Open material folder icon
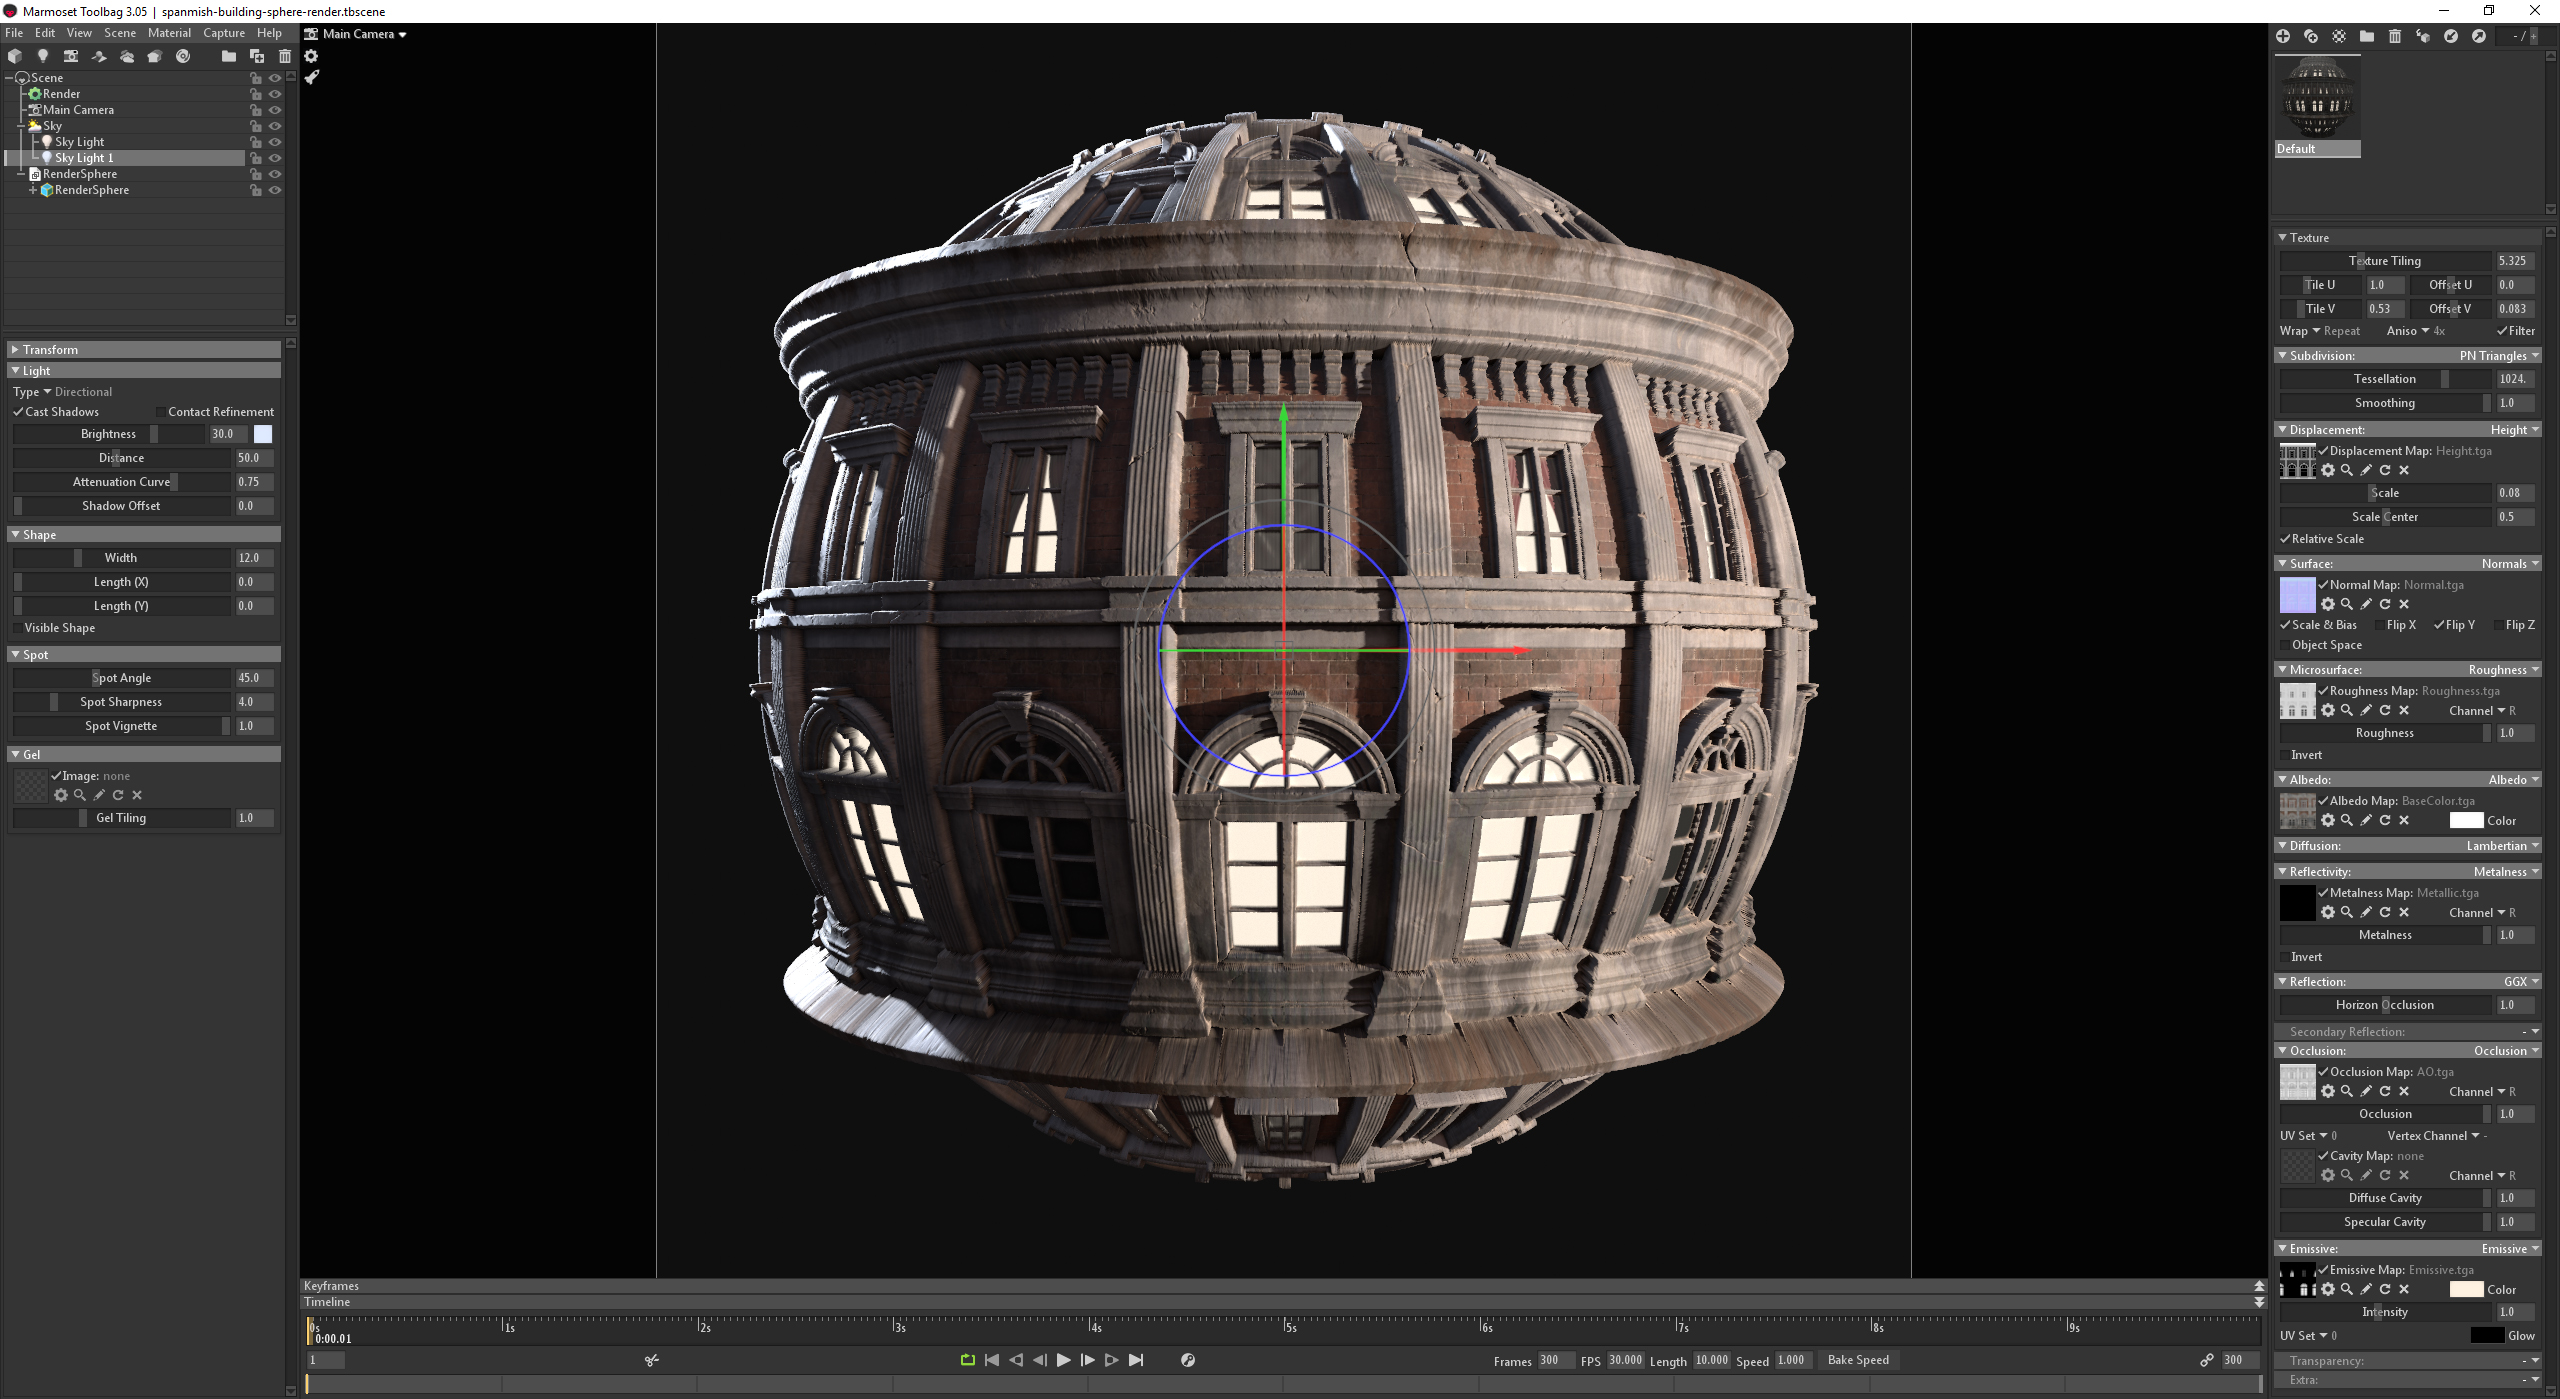This screenshot has width=2560, height=1399. point(2367,36)
